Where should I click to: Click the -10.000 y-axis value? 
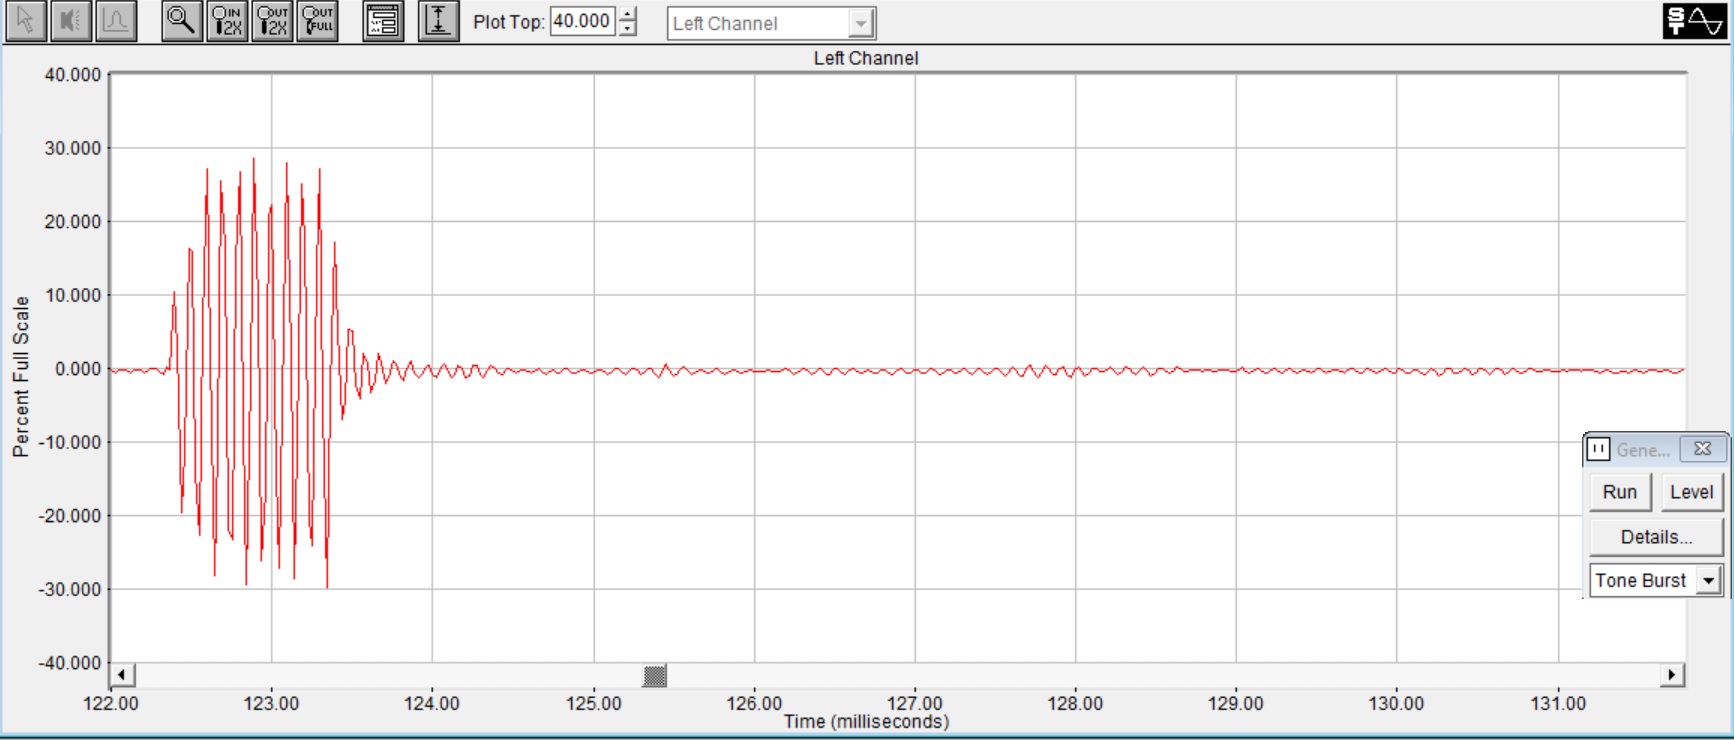click(x=70, y=442)
